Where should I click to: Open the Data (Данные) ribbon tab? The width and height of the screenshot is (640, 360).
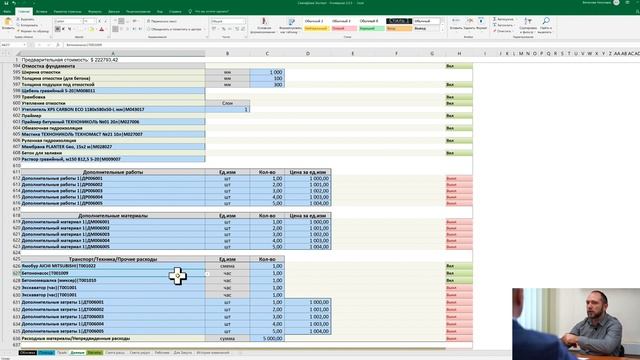tap(114, 11)
